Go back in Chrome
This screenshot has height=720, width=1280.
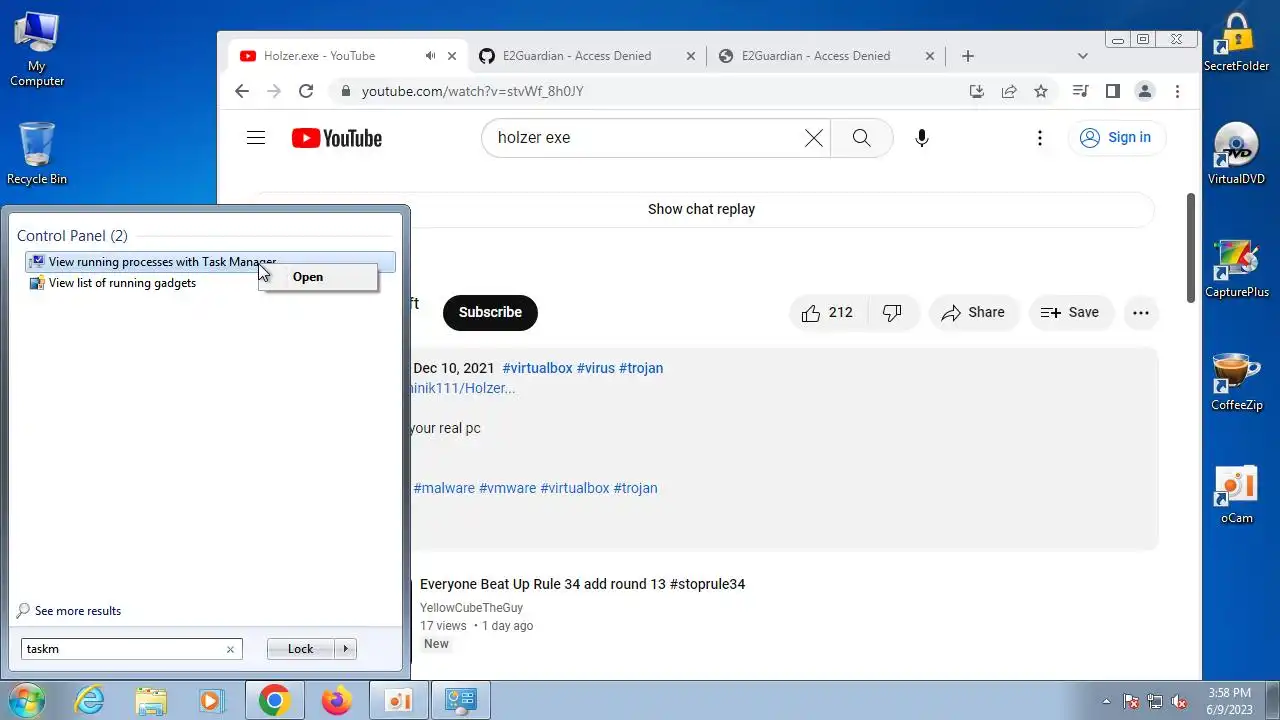click(242, 91)
